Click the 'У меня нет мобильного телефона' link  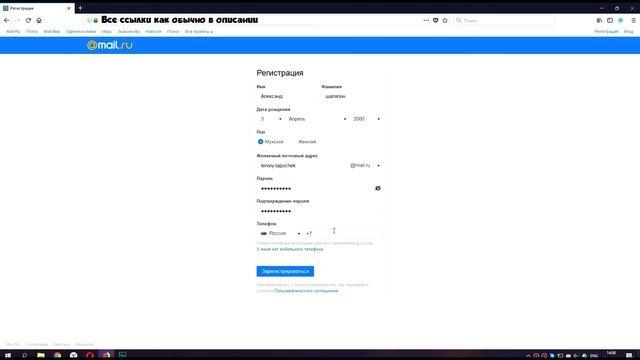click(x=290, y=249)
